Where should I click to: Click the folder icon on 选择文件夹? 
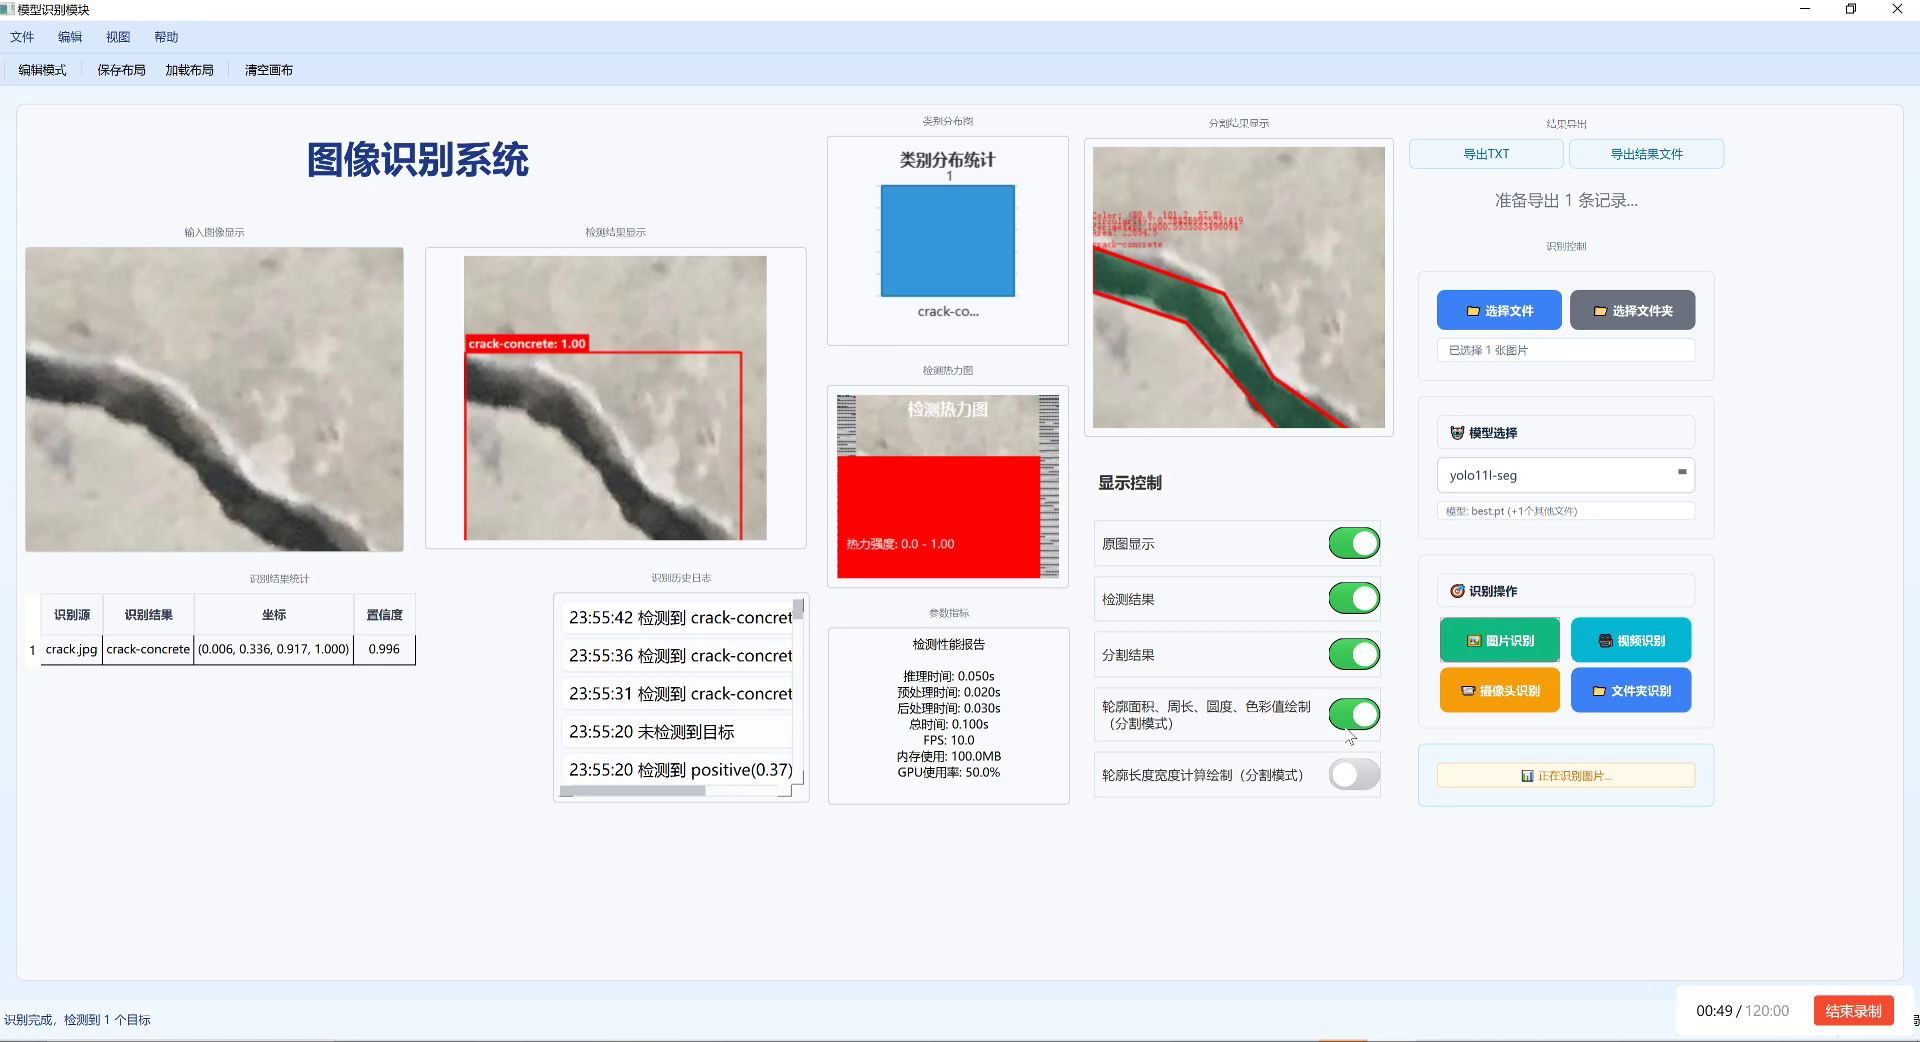click(1600, 311)
